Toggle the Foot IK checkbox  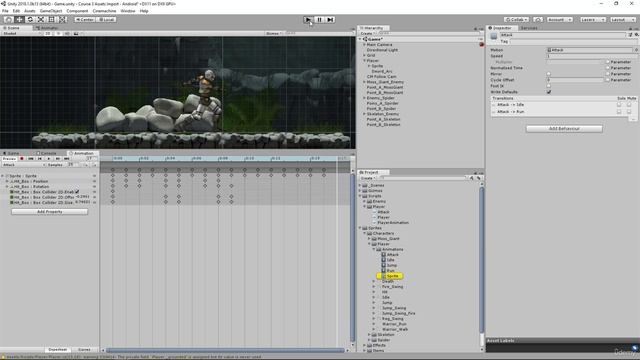(549, 86)
